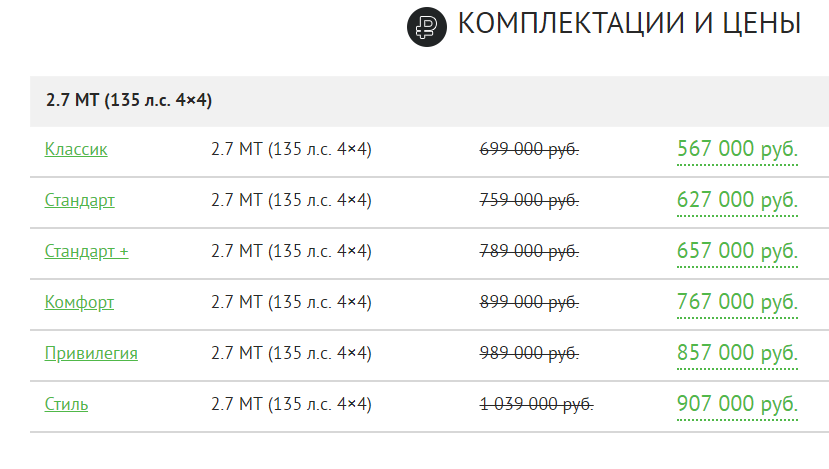
Task: Click the КОМПЛЕКТАЦИИ И ЦЕНЫ heading
Action: point(629,24)
